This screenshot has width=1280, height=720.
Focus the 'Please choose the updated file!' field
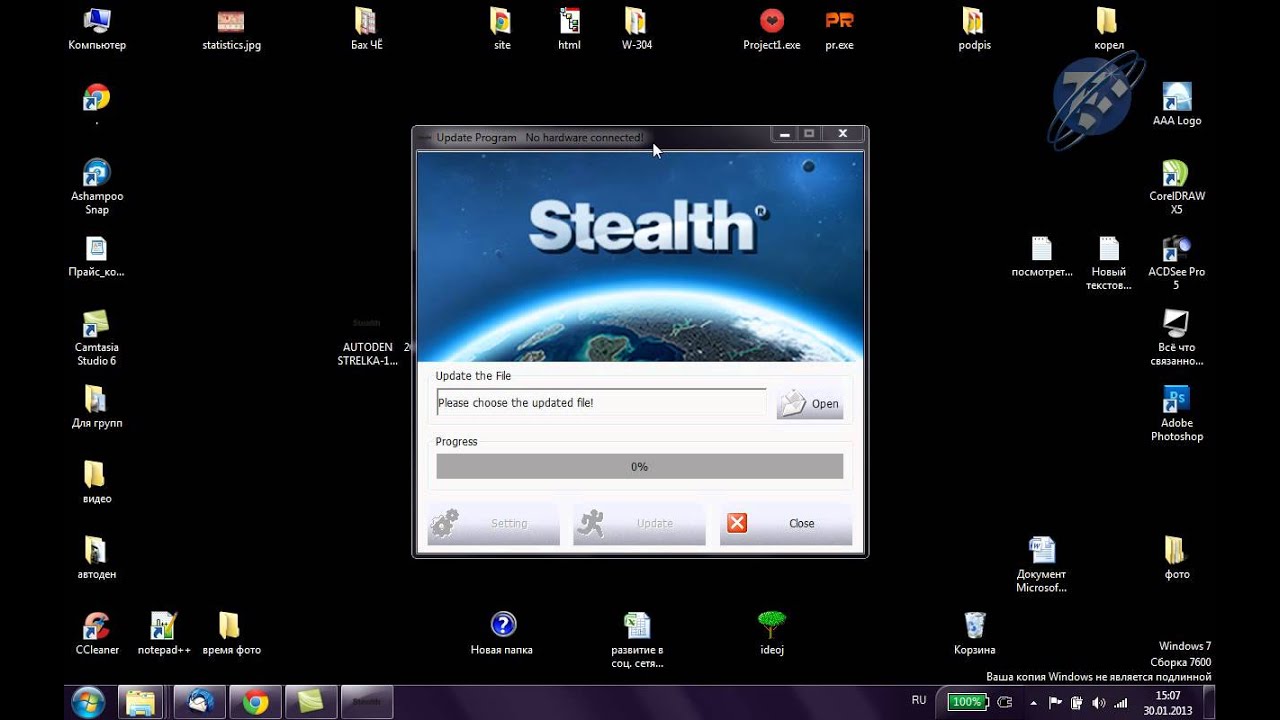(x=602, y=402)
